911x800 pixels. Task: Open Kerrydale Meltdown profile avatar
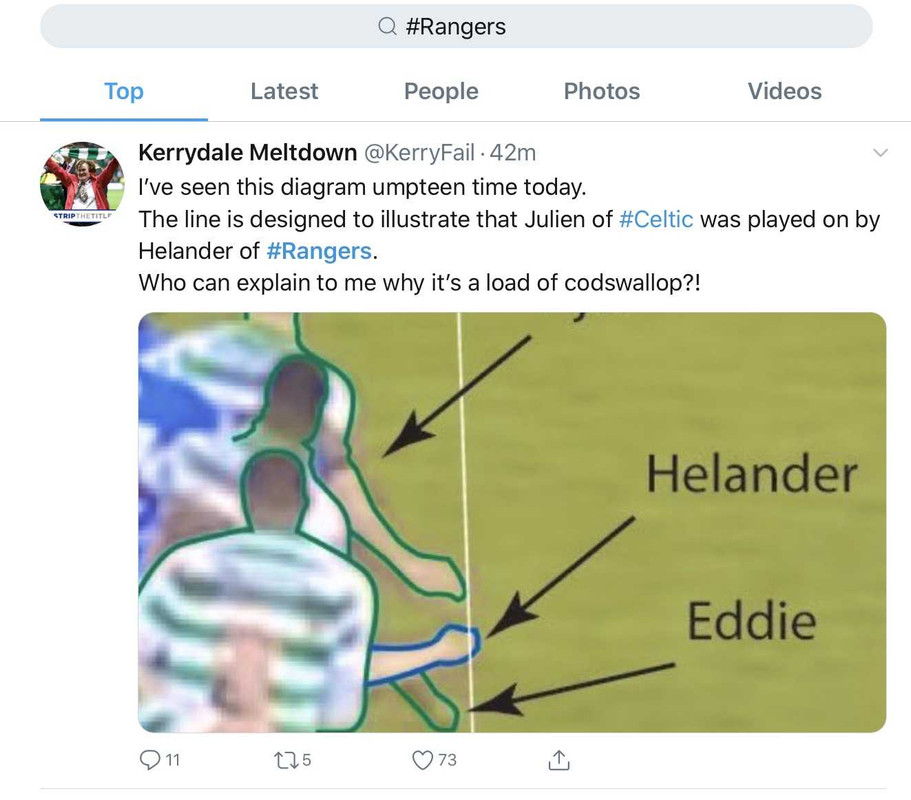[82, 184]
